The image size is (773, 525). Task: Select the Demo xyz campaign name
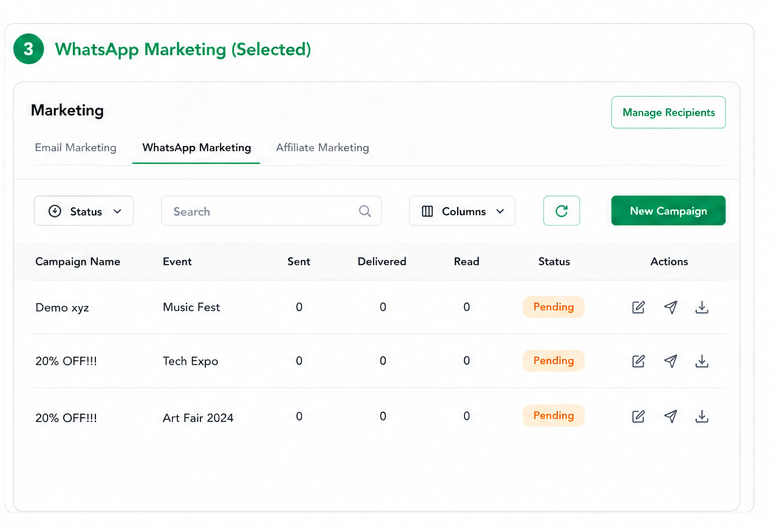pyautogui.click(x=62, y=308)
